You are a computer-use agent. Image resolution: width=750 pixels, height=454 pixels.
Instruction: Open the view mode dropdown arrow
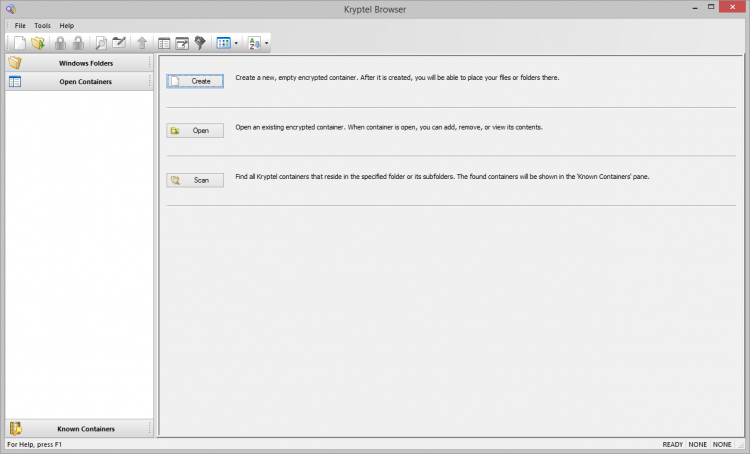click(x=236, y=44)
